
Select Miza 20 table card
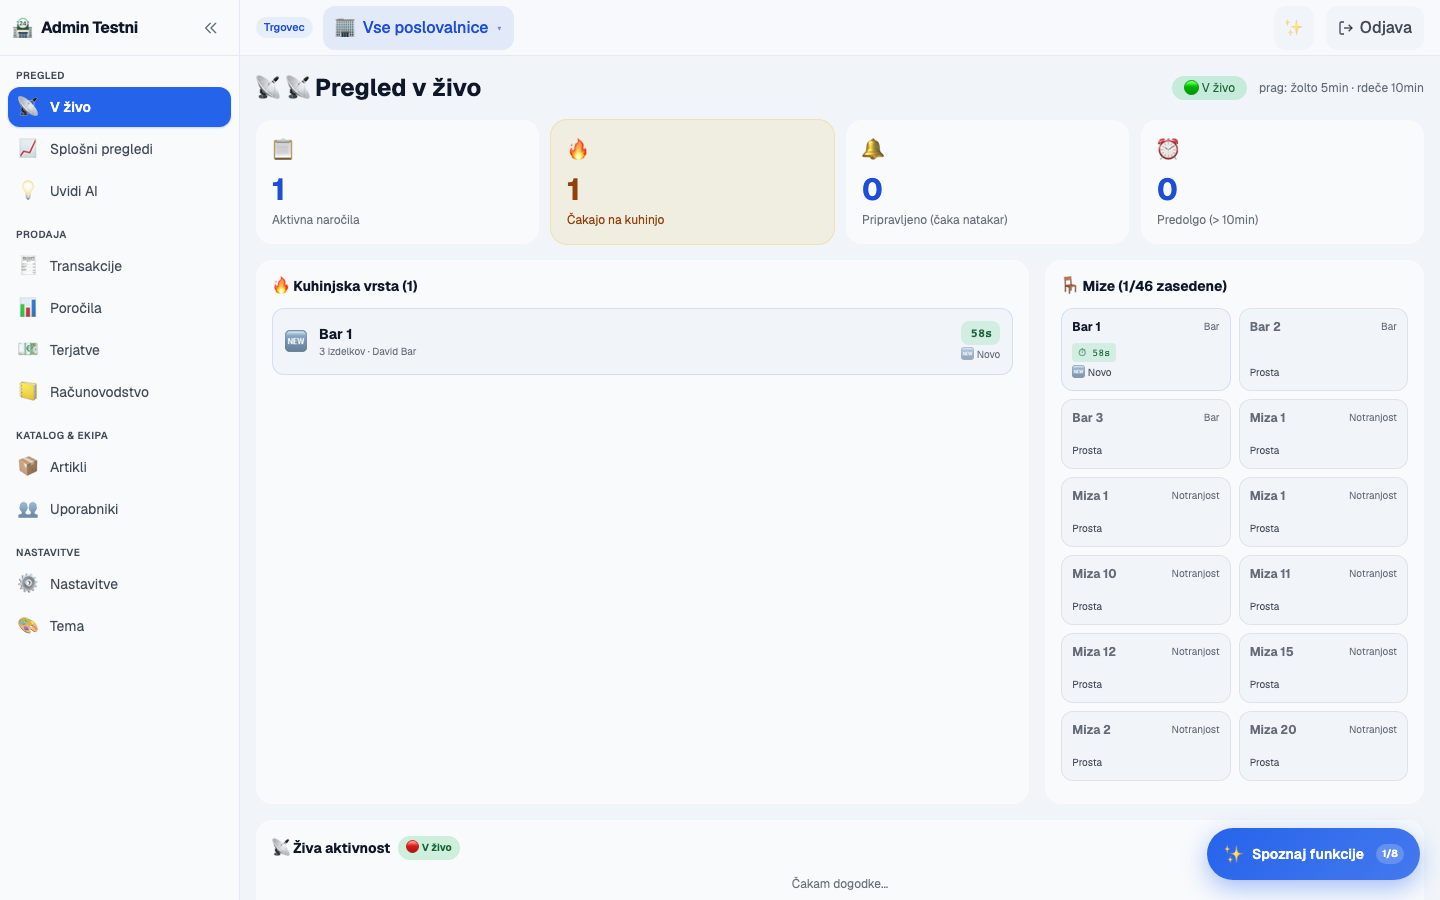pos(1323,746)
